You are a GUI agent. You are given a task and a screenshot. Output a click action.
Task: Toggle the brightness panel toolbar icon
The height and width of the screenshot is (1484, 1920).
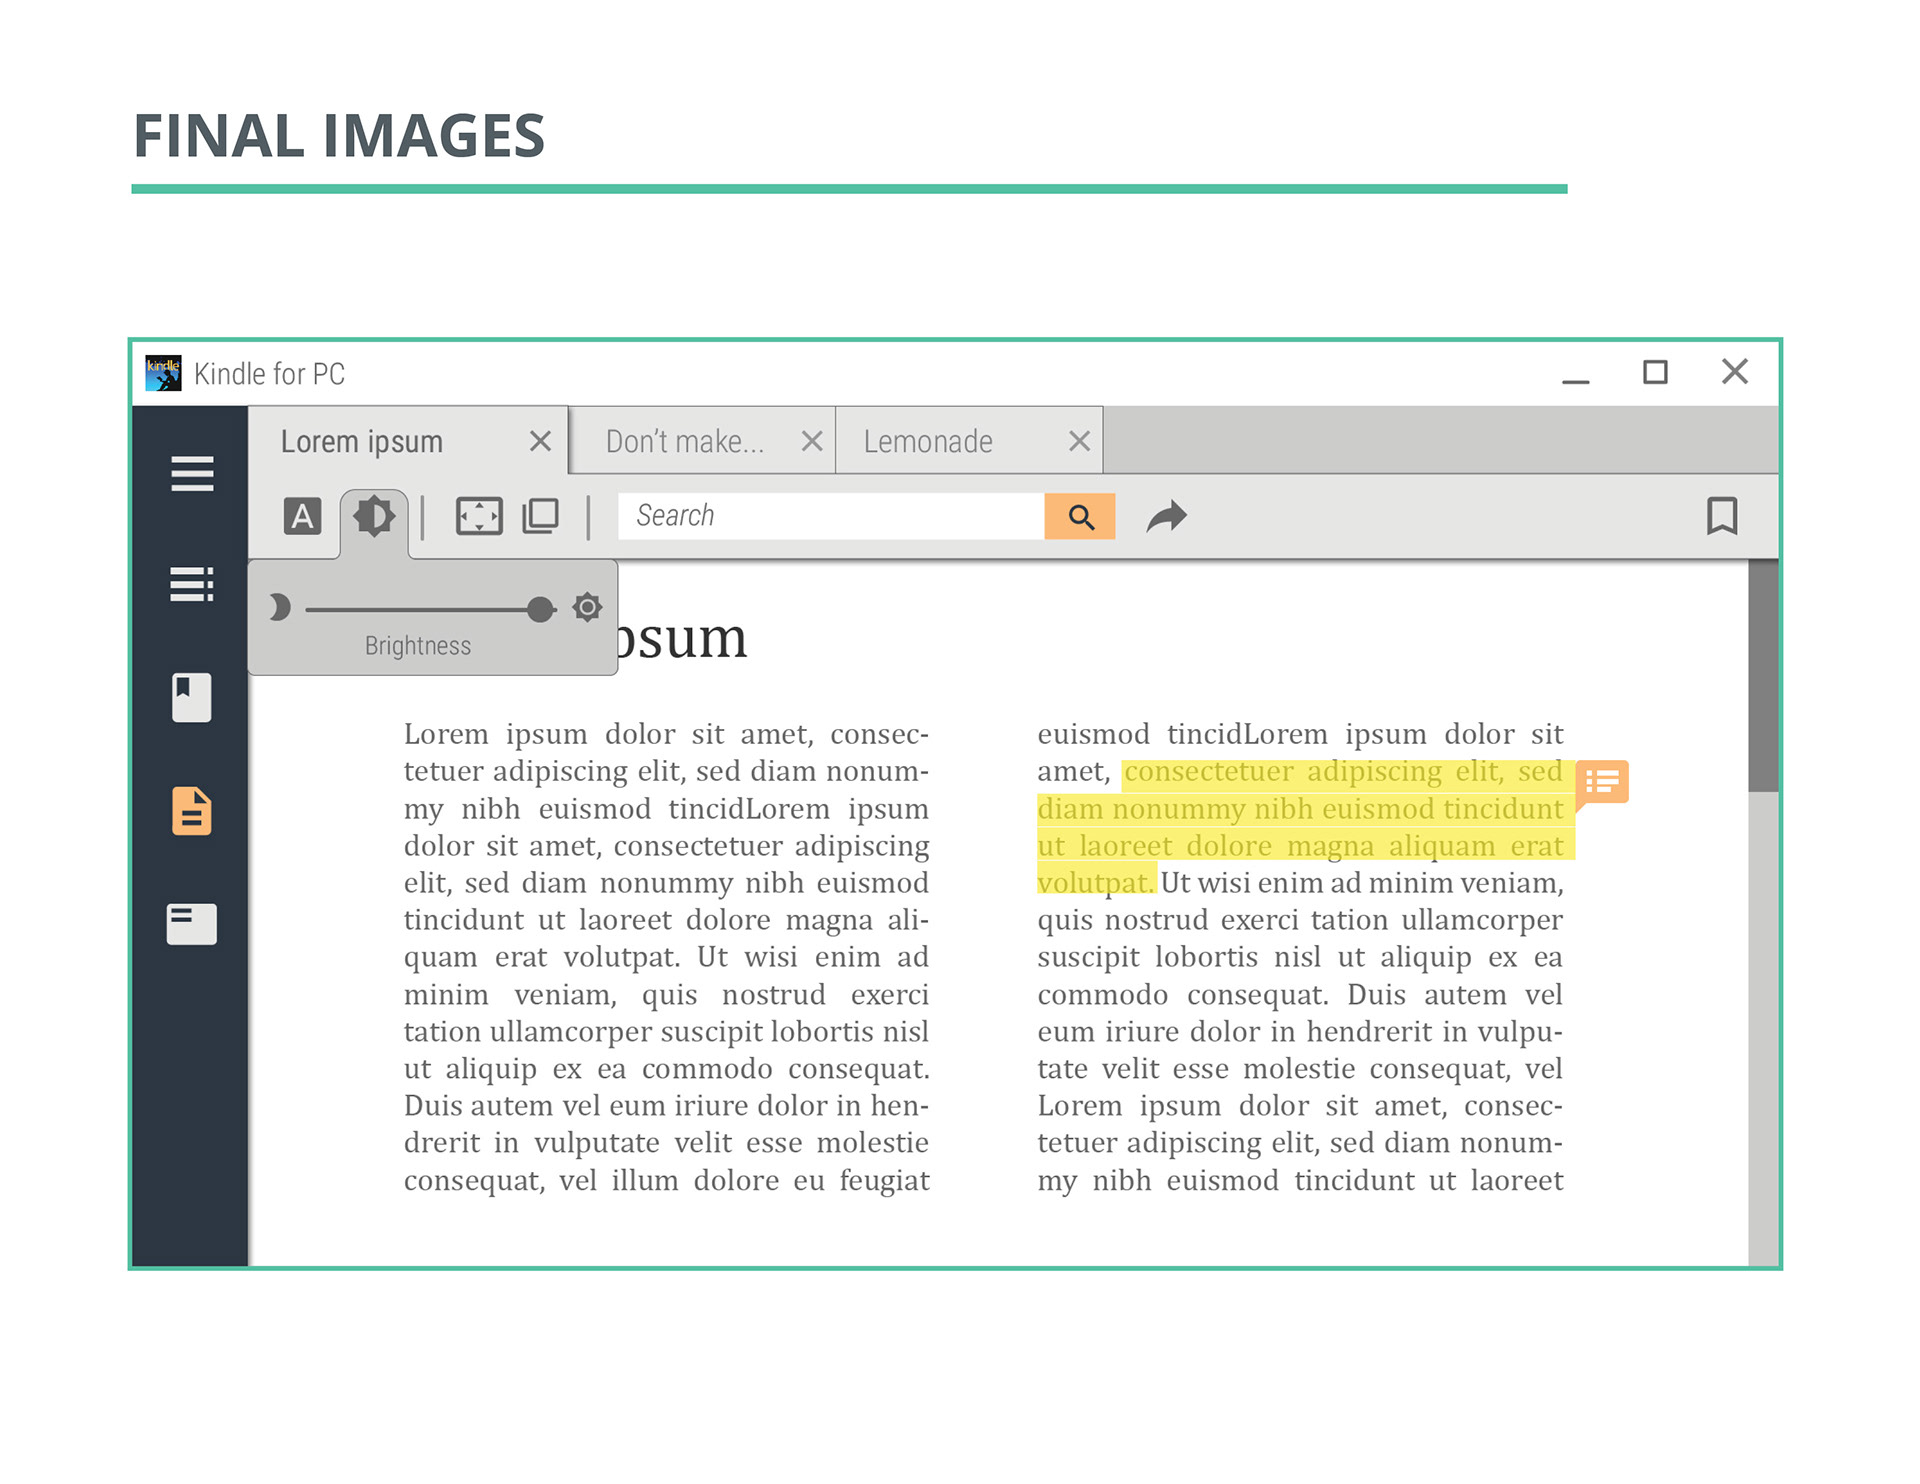374,516
